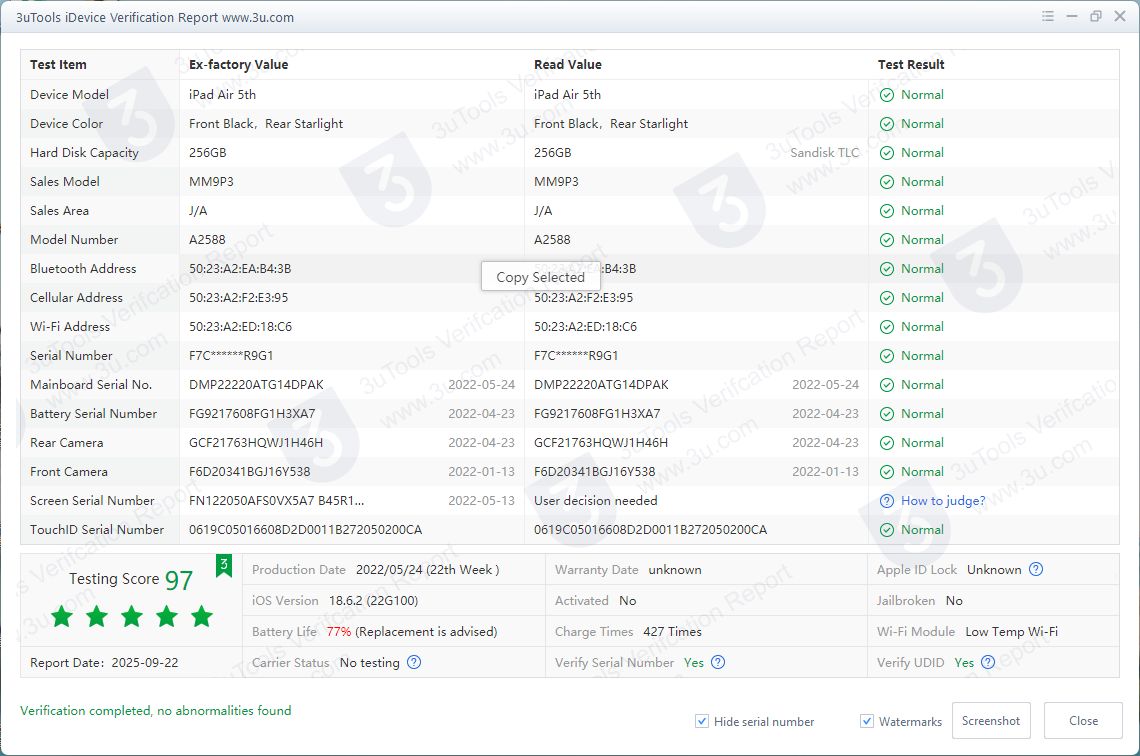Select read value cellular address 50:23:A2:F2:E3:95
The height and width of the screenshot is (756, 1140).
tap(584, 298)
